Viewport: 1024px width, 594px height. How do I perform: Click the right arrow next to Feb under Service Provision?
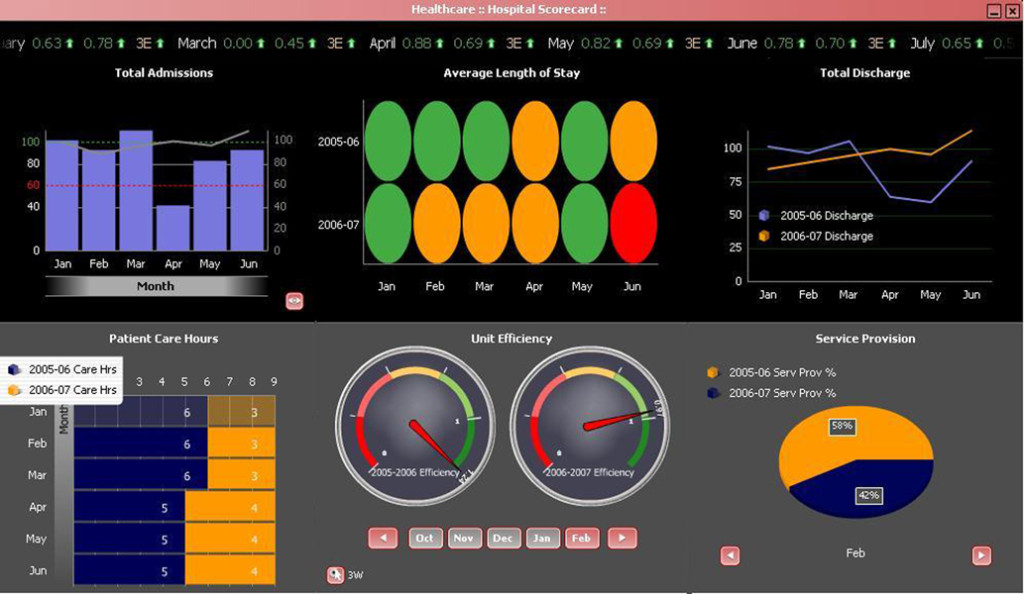(x=981, y=555)
